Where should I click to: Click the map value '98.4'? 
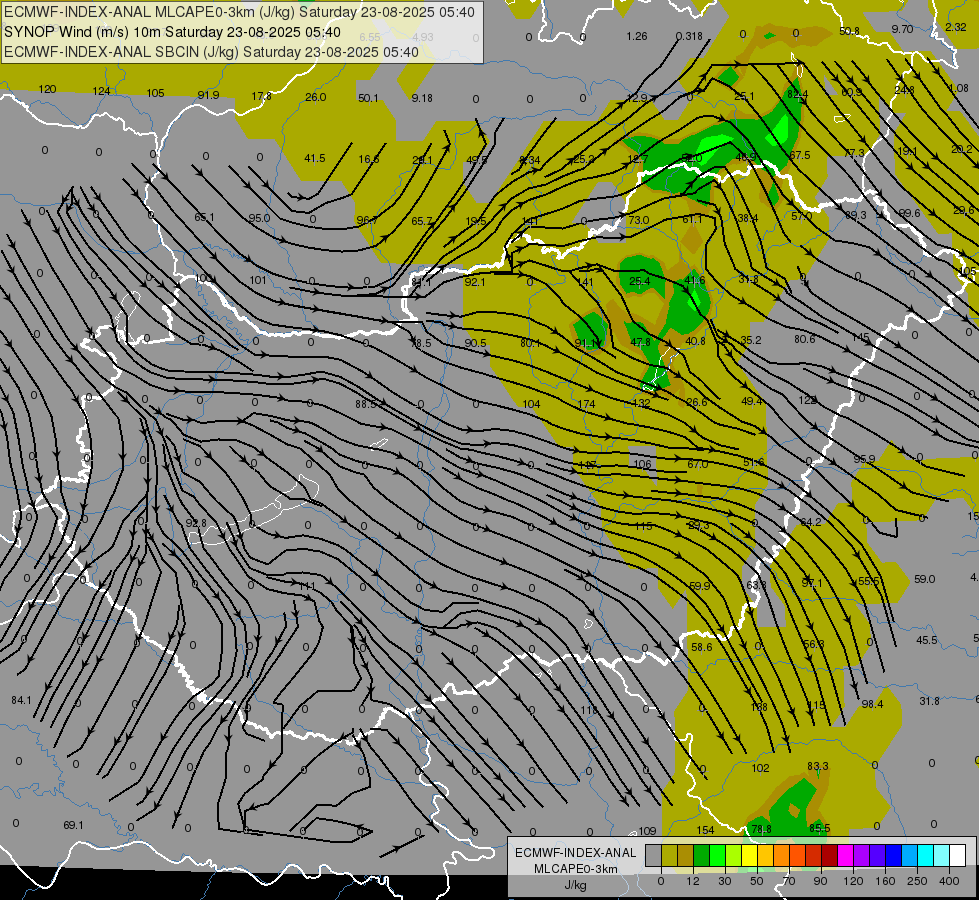[x=873, y=704]
